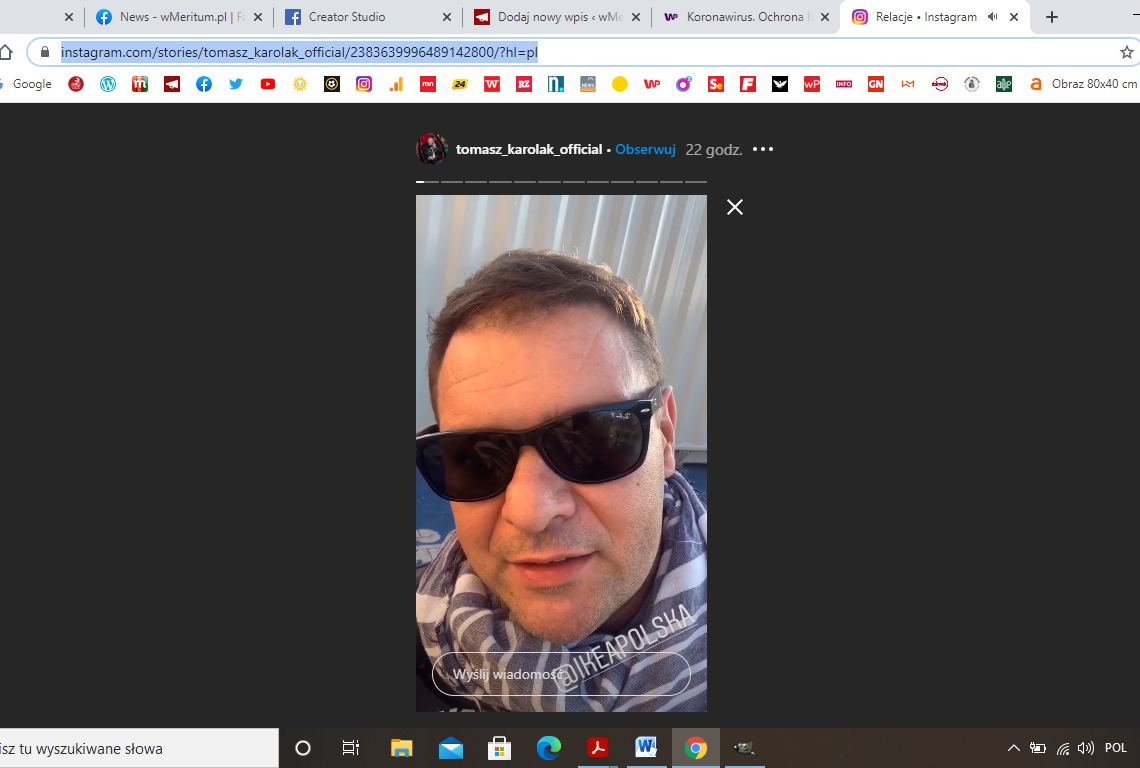Open tomasz_karolak_official profile name
1140x768 pixels.
click(x=528, y=149)
